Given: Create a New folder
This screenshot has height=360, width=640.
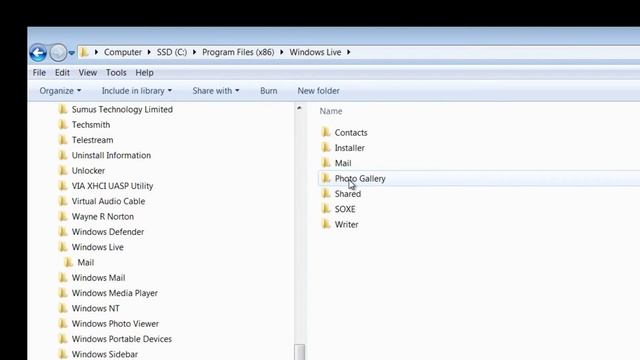Looking at the screenshot, I should tap(318, 91).
